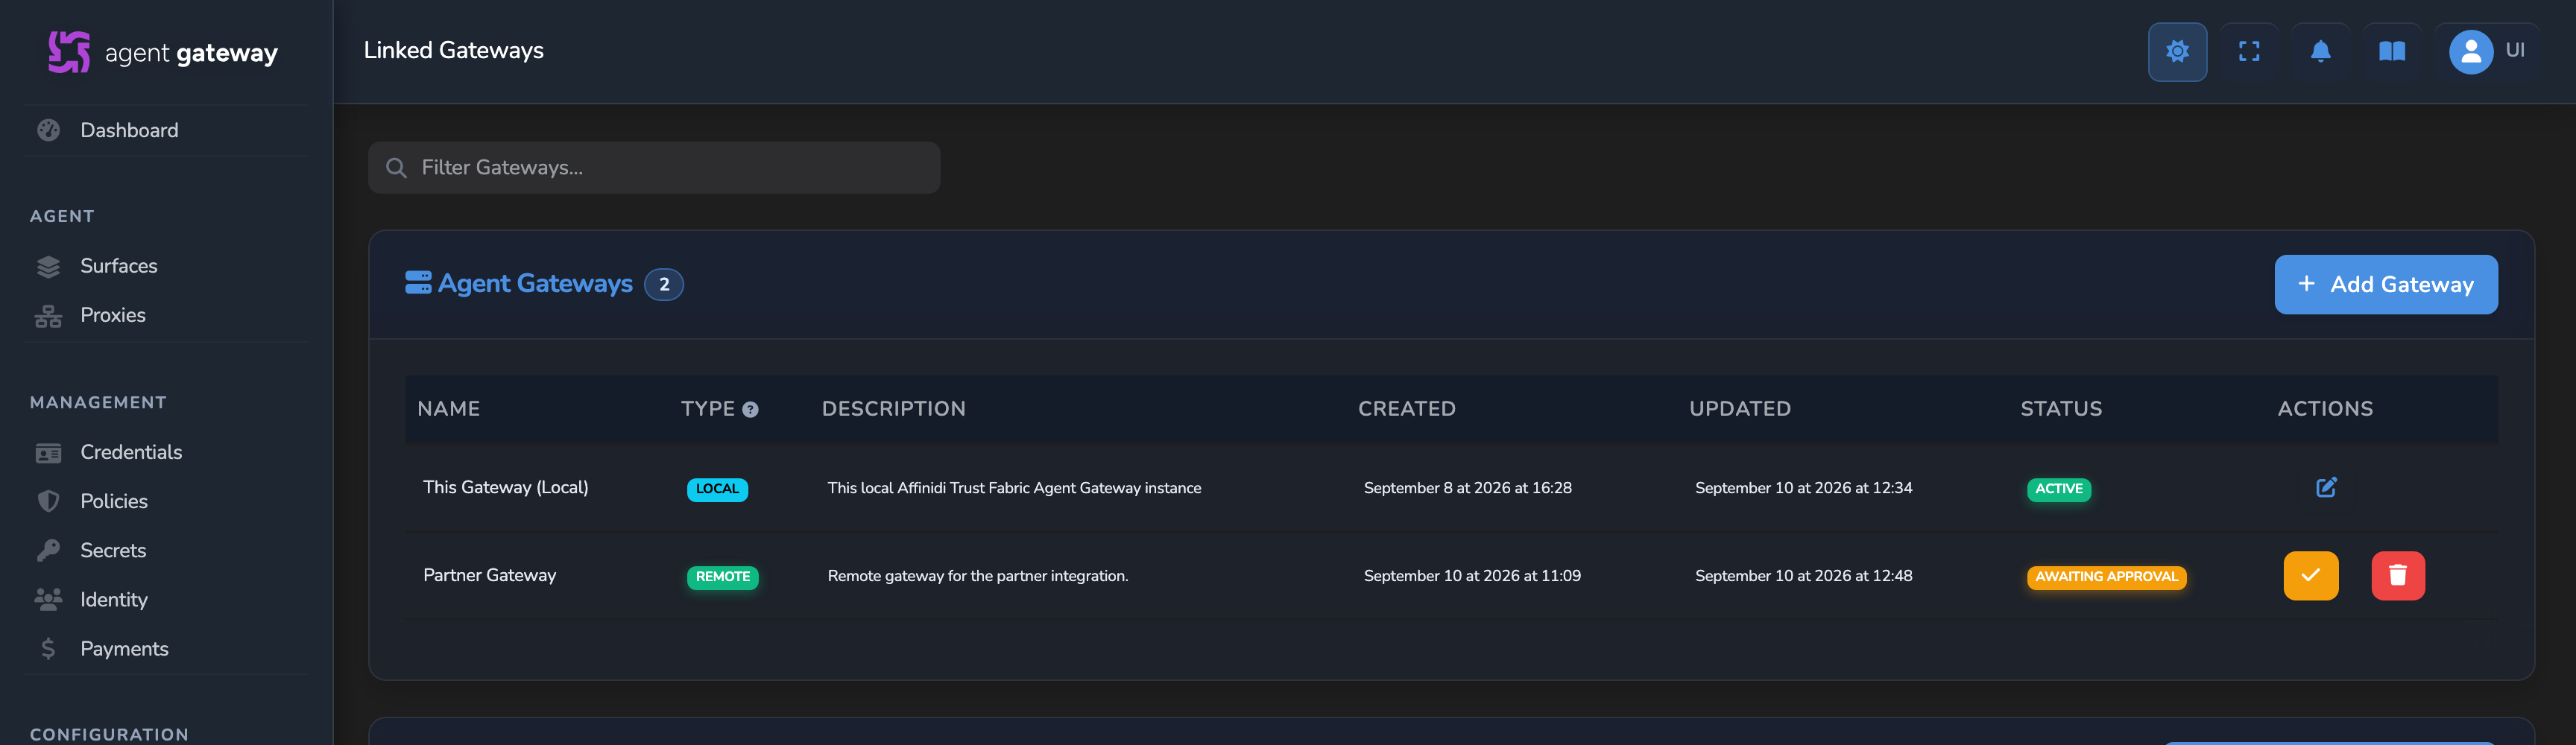Click the ACTIVE status badge

pos(2058,489)
